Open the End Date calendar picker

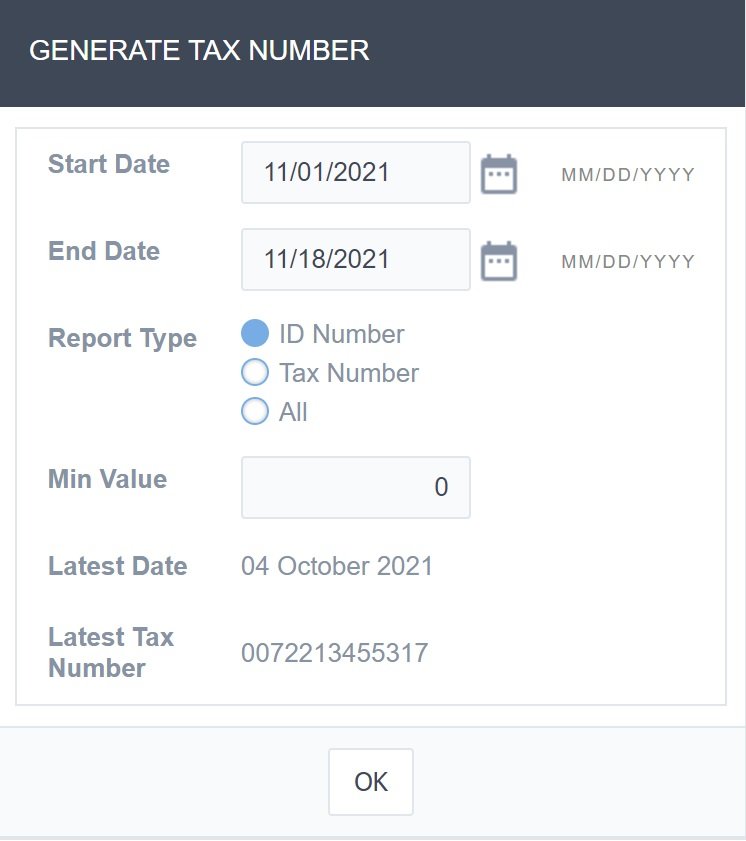(x=499, y=261)
